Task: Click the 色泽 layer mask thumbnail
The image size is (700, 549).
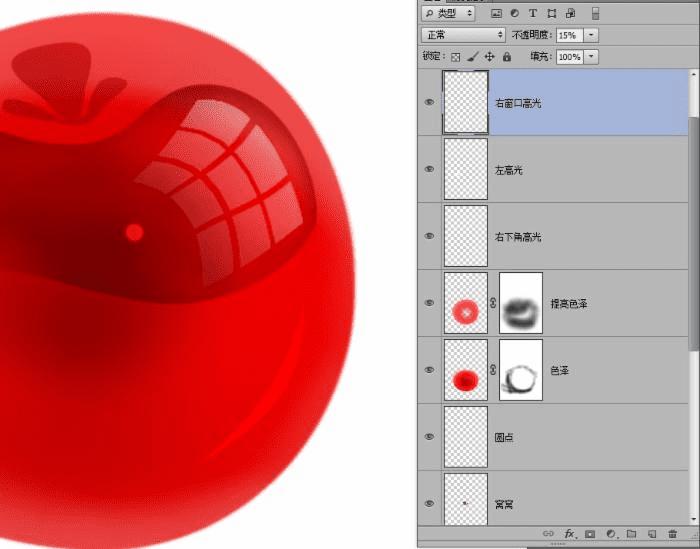Action: pyautogui.click(x=521, y=370)
